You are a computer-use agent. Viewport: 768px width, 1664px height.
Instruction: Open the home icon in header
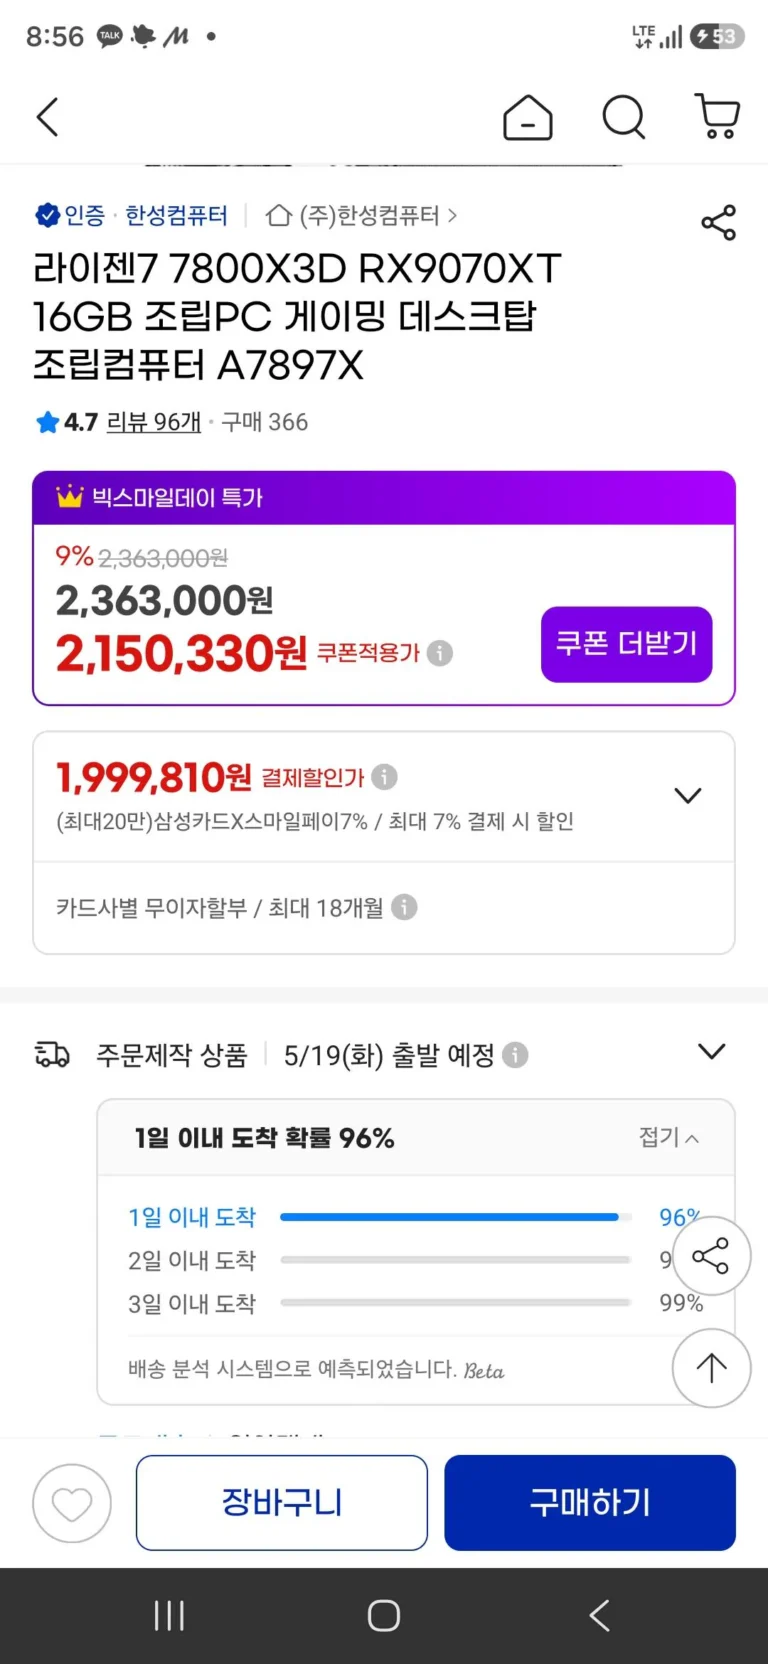(528, 118)
